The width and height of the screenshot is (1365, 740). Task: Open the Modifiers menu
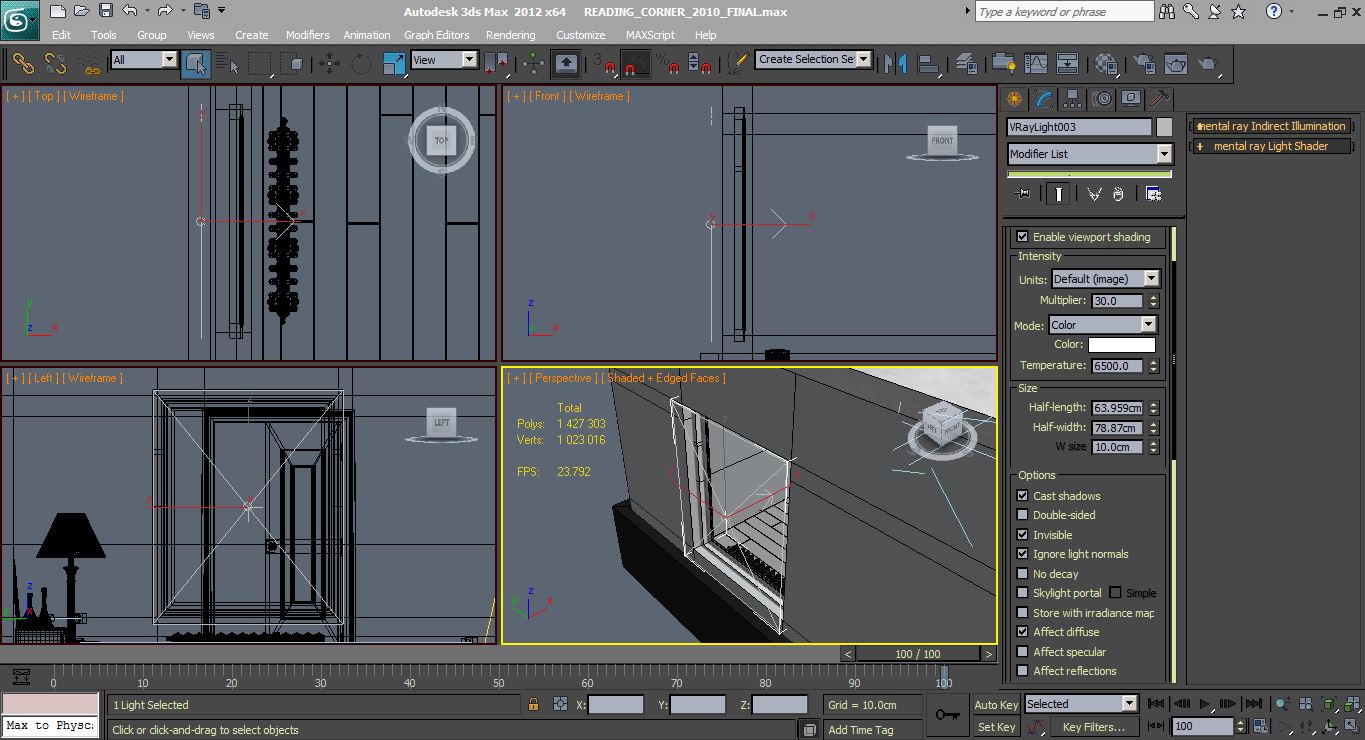pos(307,35)
